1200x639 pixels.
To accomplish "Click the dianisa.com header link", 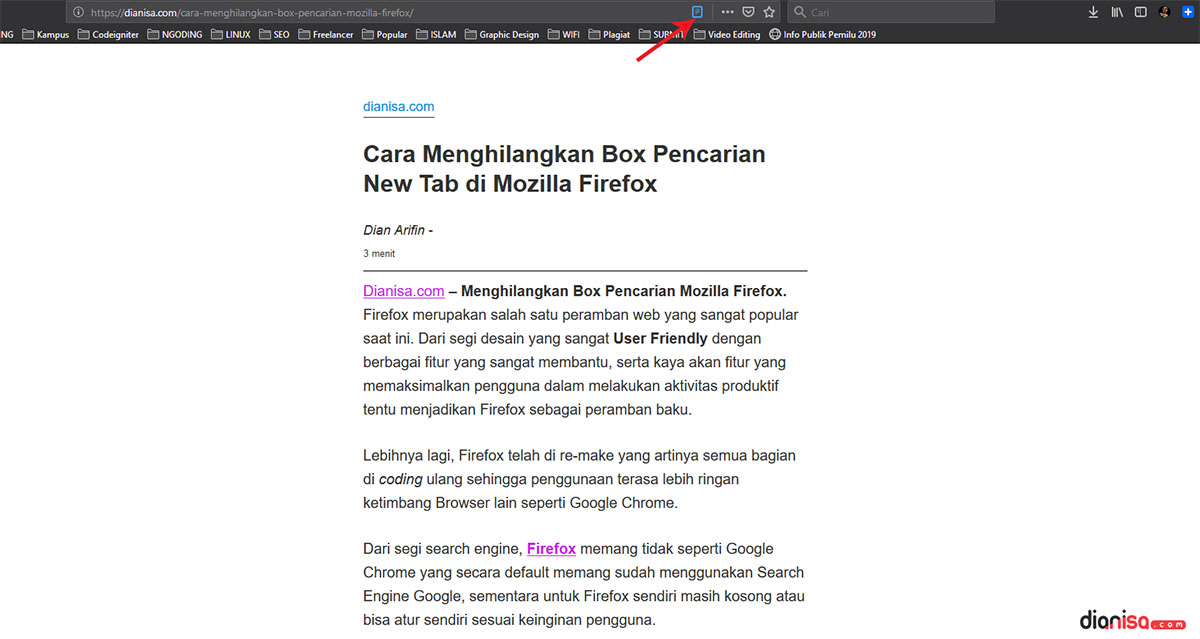I will point(398,107).
